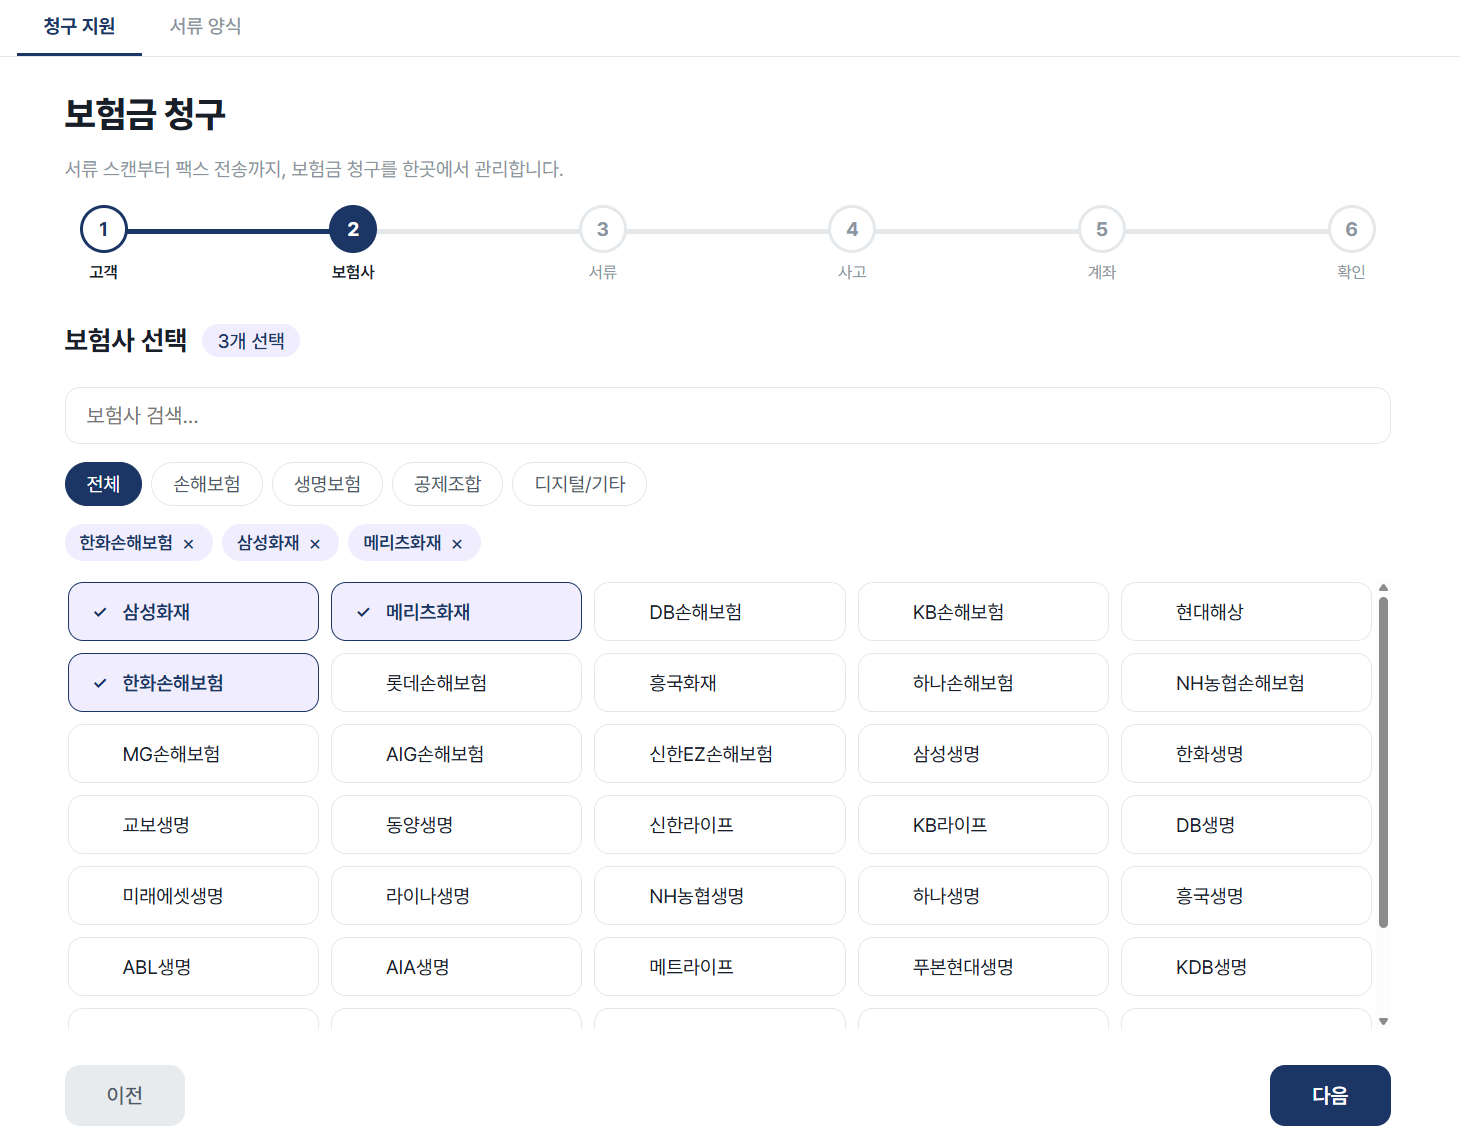Go to step 1 고객 in the stepper

tap(103, 229)
